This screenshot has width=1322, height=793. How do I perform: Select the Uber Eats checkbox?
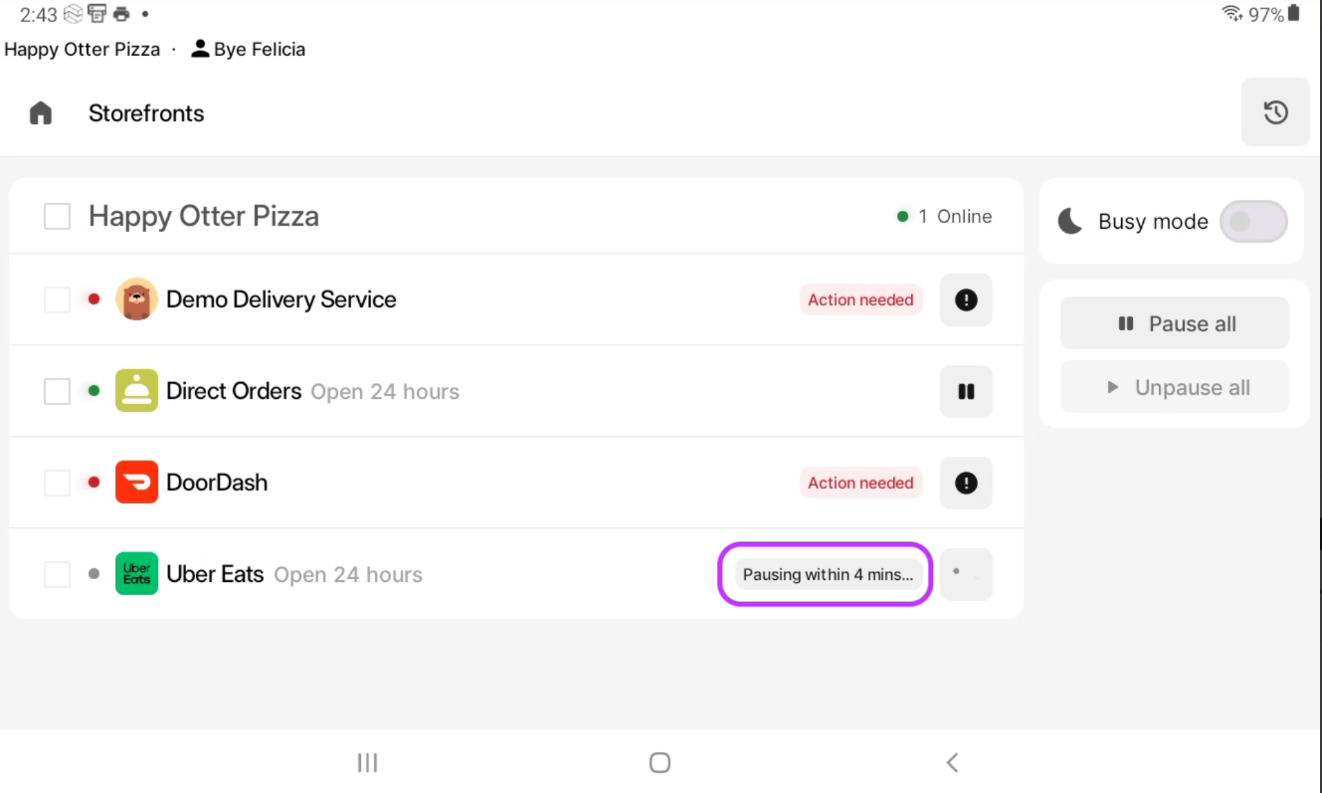click(57, 574)
